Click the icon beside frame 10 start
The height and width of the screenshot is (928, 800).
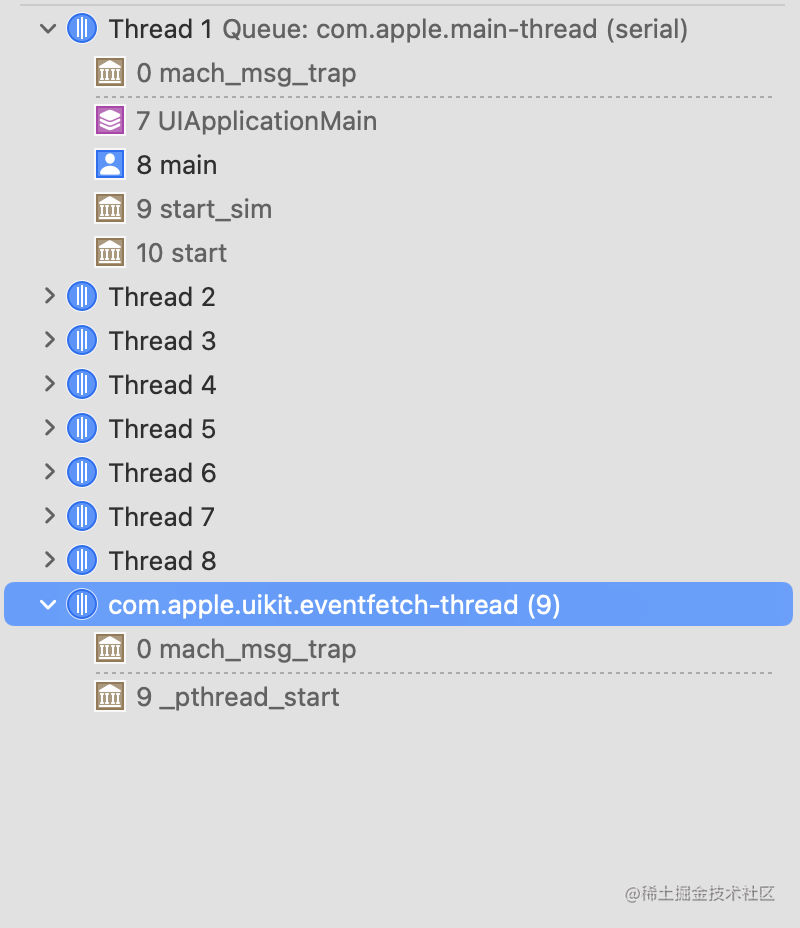click(109, 253)
